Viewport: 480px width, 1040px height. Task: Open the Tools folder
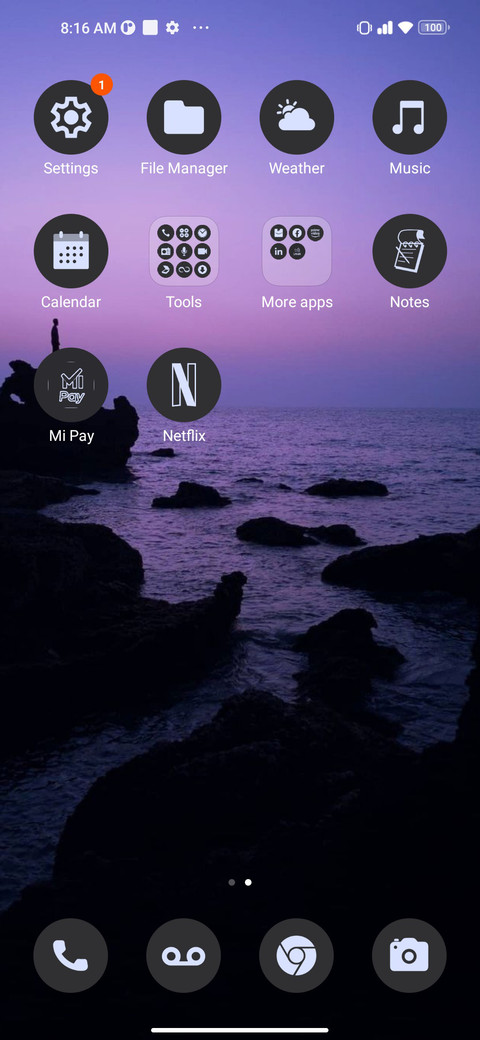coord(184,251)
